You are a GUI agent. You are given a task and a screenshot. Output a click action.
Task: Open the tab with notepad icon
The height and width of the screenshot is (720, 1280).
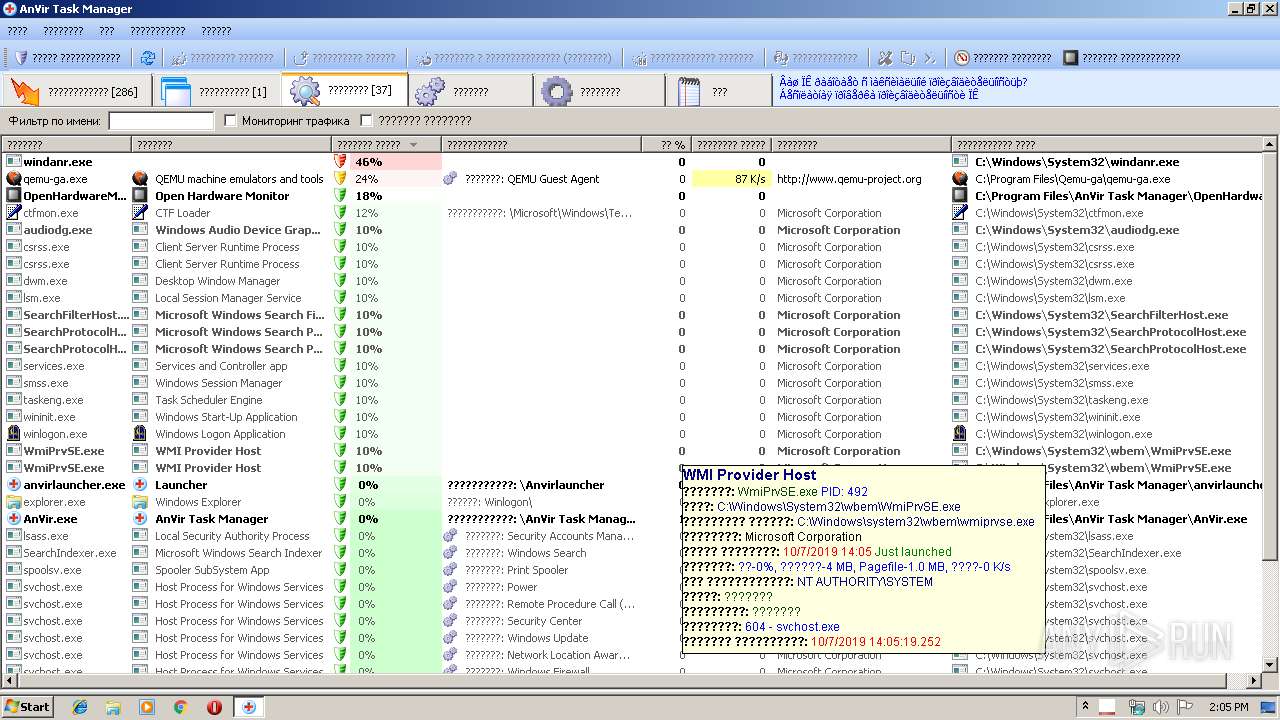(x=718, y=91)
